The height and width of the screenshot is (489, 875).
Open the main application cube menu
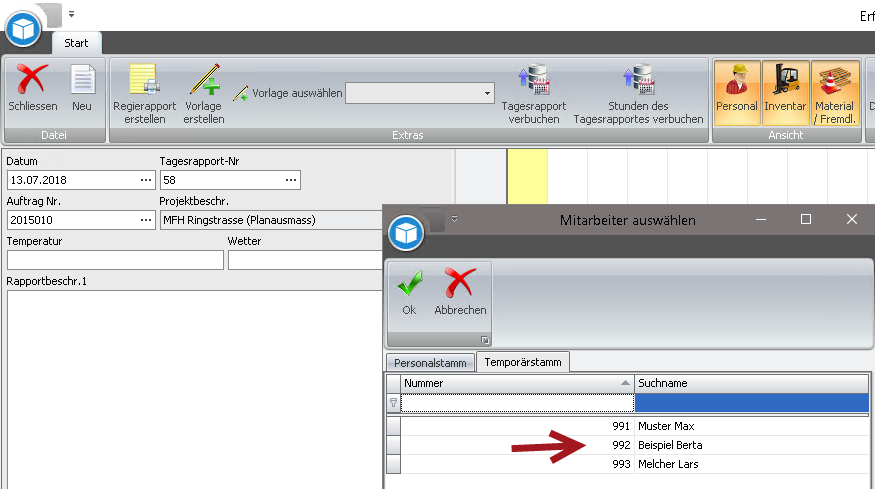(x=23, y=29)
